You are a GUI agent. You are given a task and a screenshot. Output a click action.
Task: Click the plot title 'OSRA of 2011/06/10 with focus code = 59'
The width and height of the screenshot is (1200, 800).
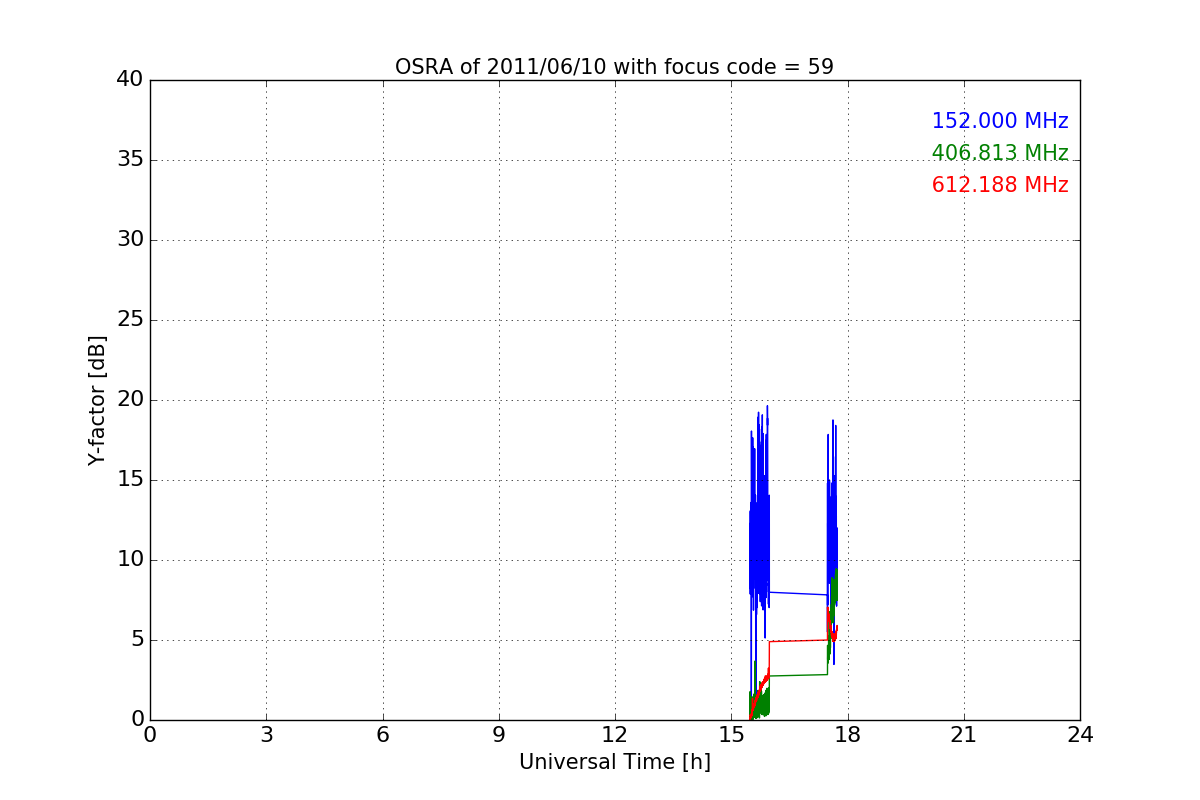[x=614, y=67]
